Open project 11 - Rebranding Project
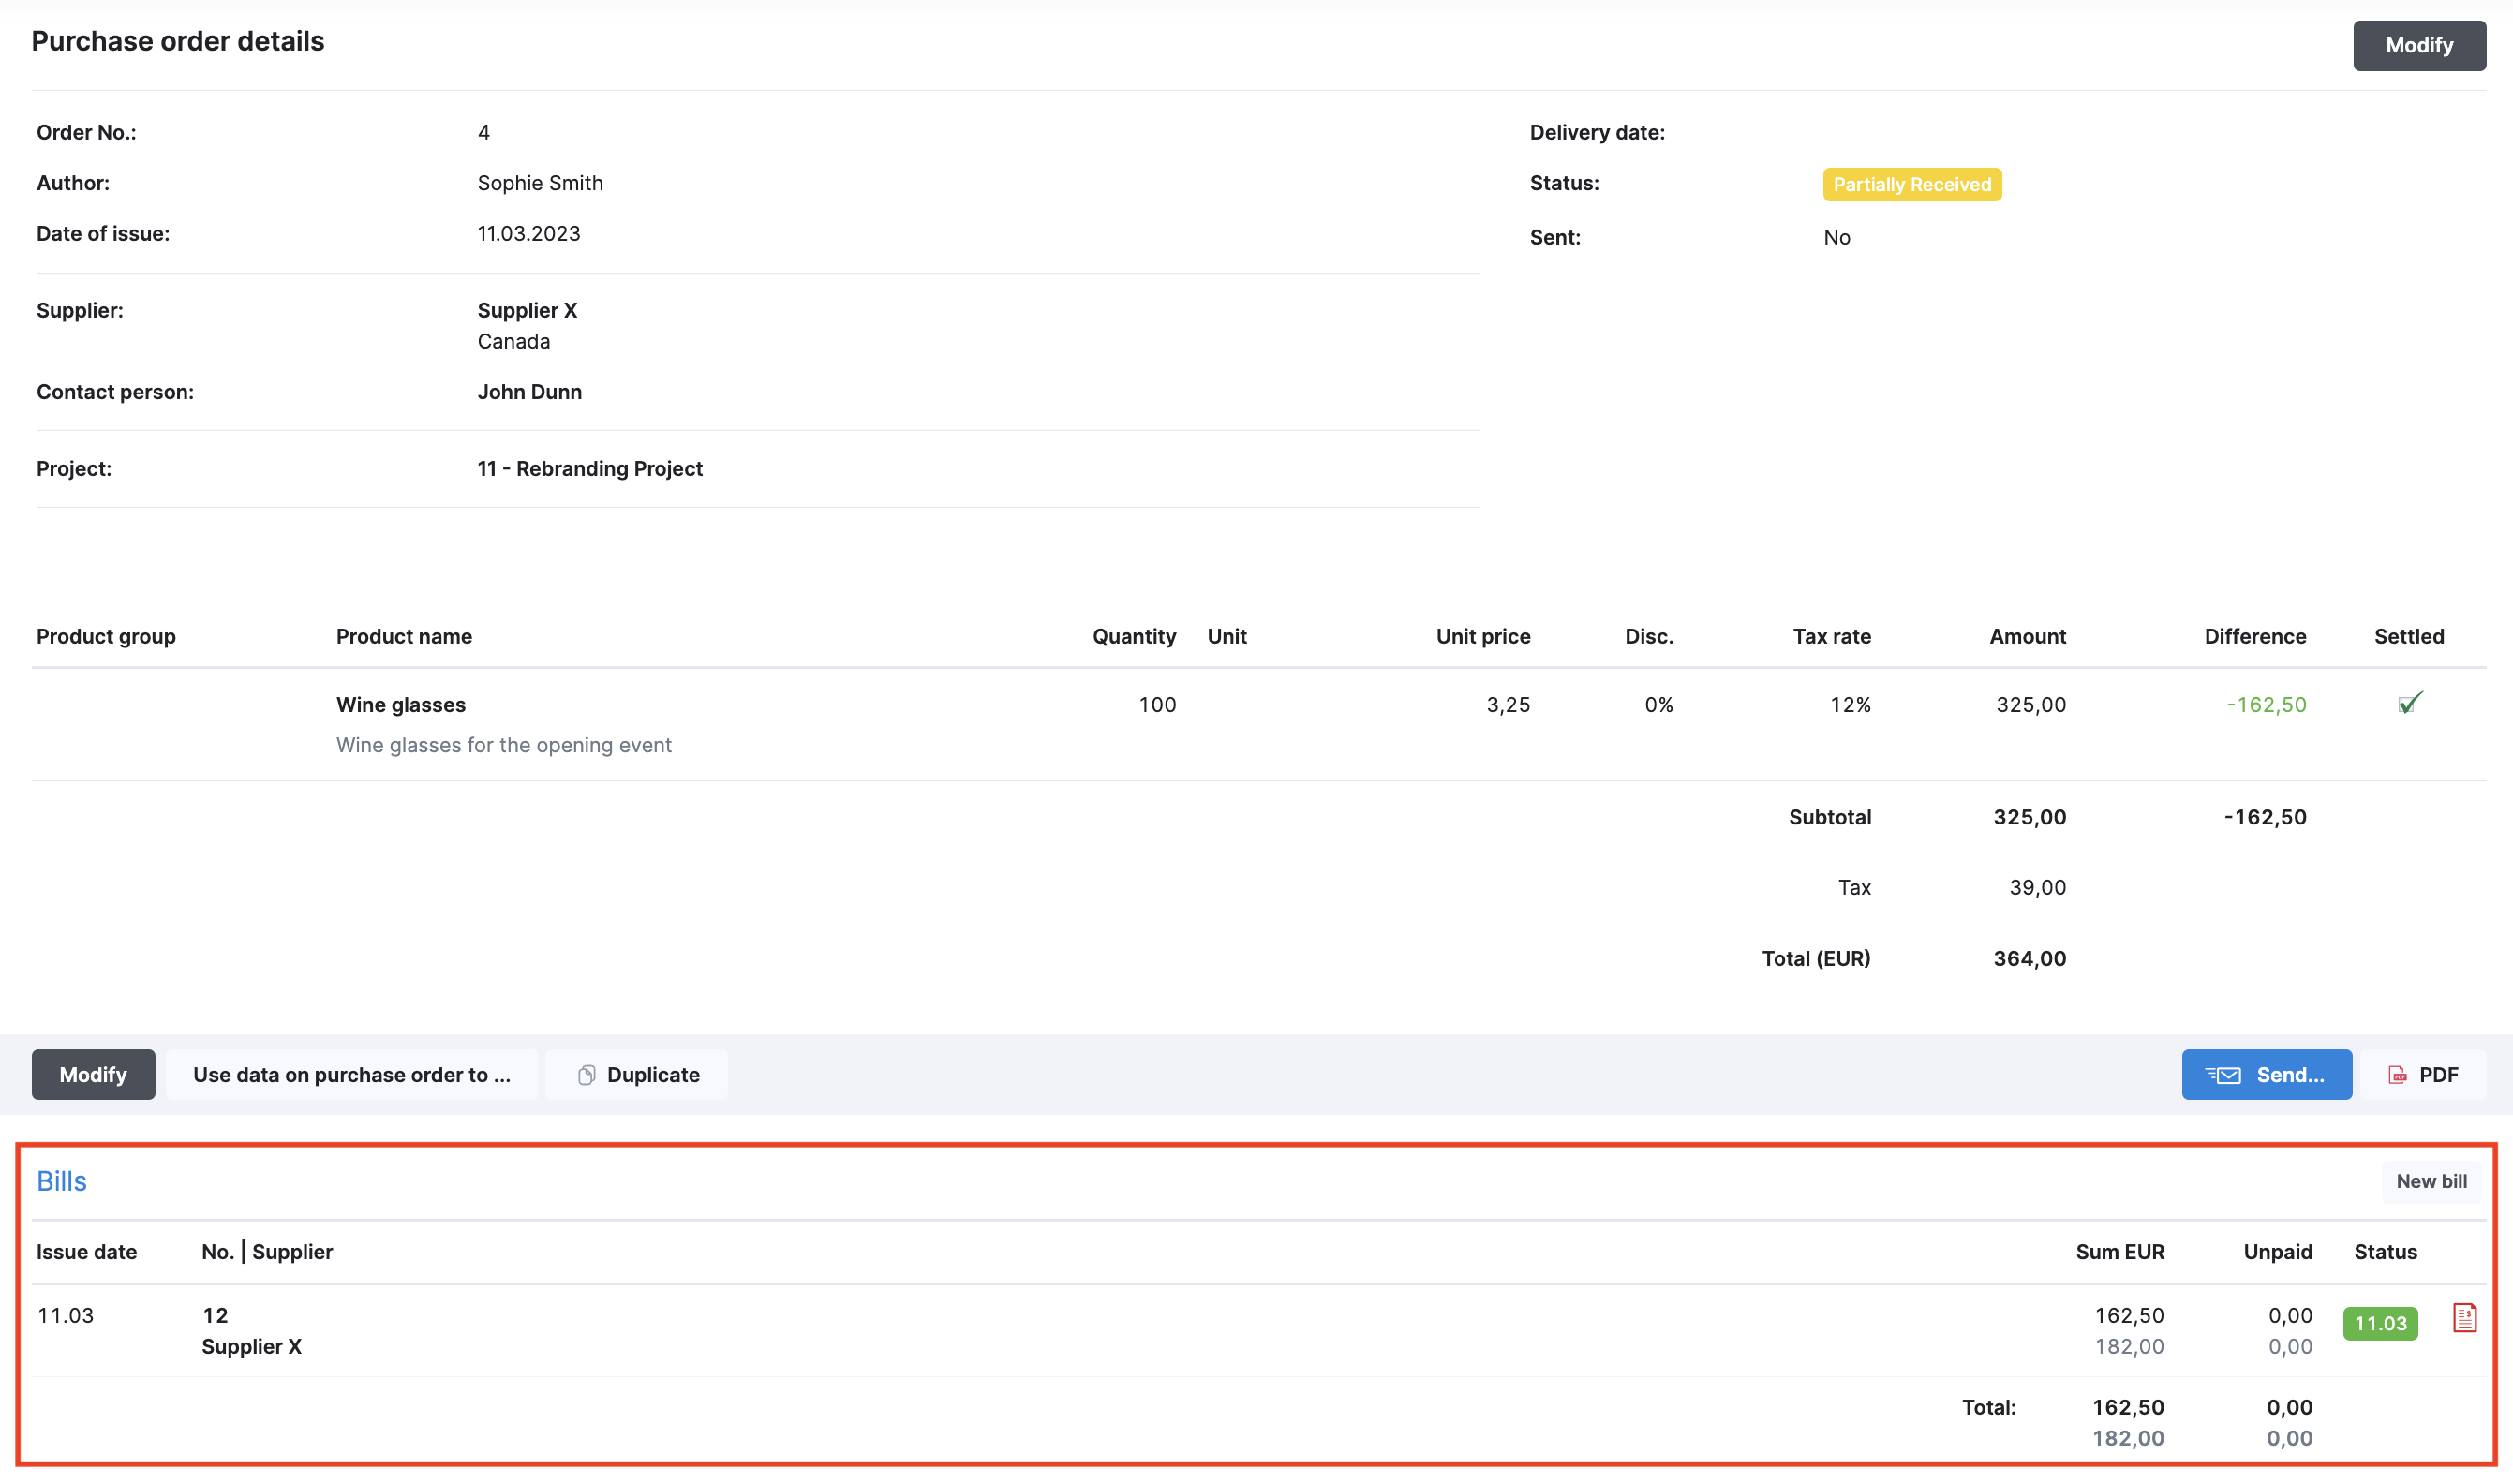 (590, 469)
